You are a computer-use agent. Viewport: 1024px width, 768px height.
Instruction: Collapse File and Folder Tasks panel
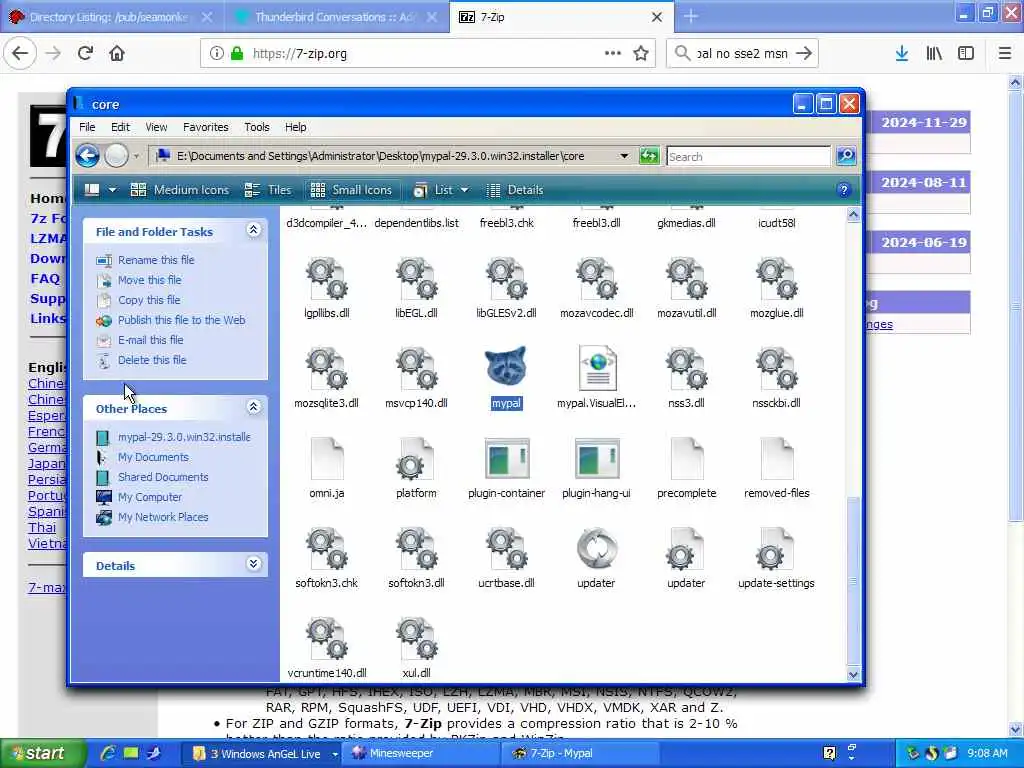click(x=253, y=230)
